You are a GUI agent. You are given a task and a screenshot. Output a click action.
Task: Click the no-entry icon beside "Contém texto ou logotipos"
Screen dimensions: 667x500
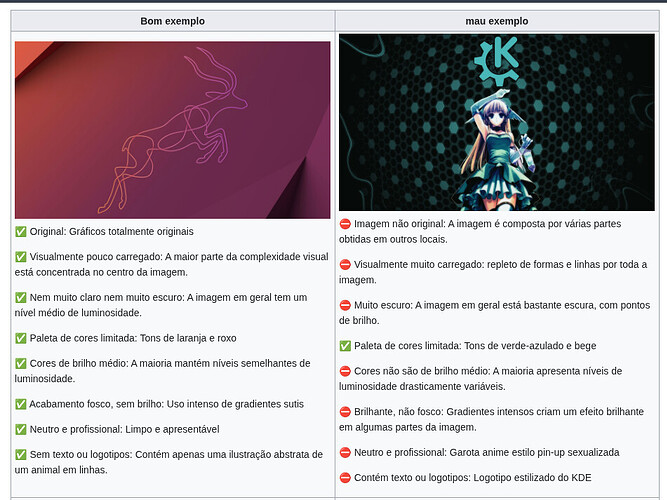click(x=345, y=478)
